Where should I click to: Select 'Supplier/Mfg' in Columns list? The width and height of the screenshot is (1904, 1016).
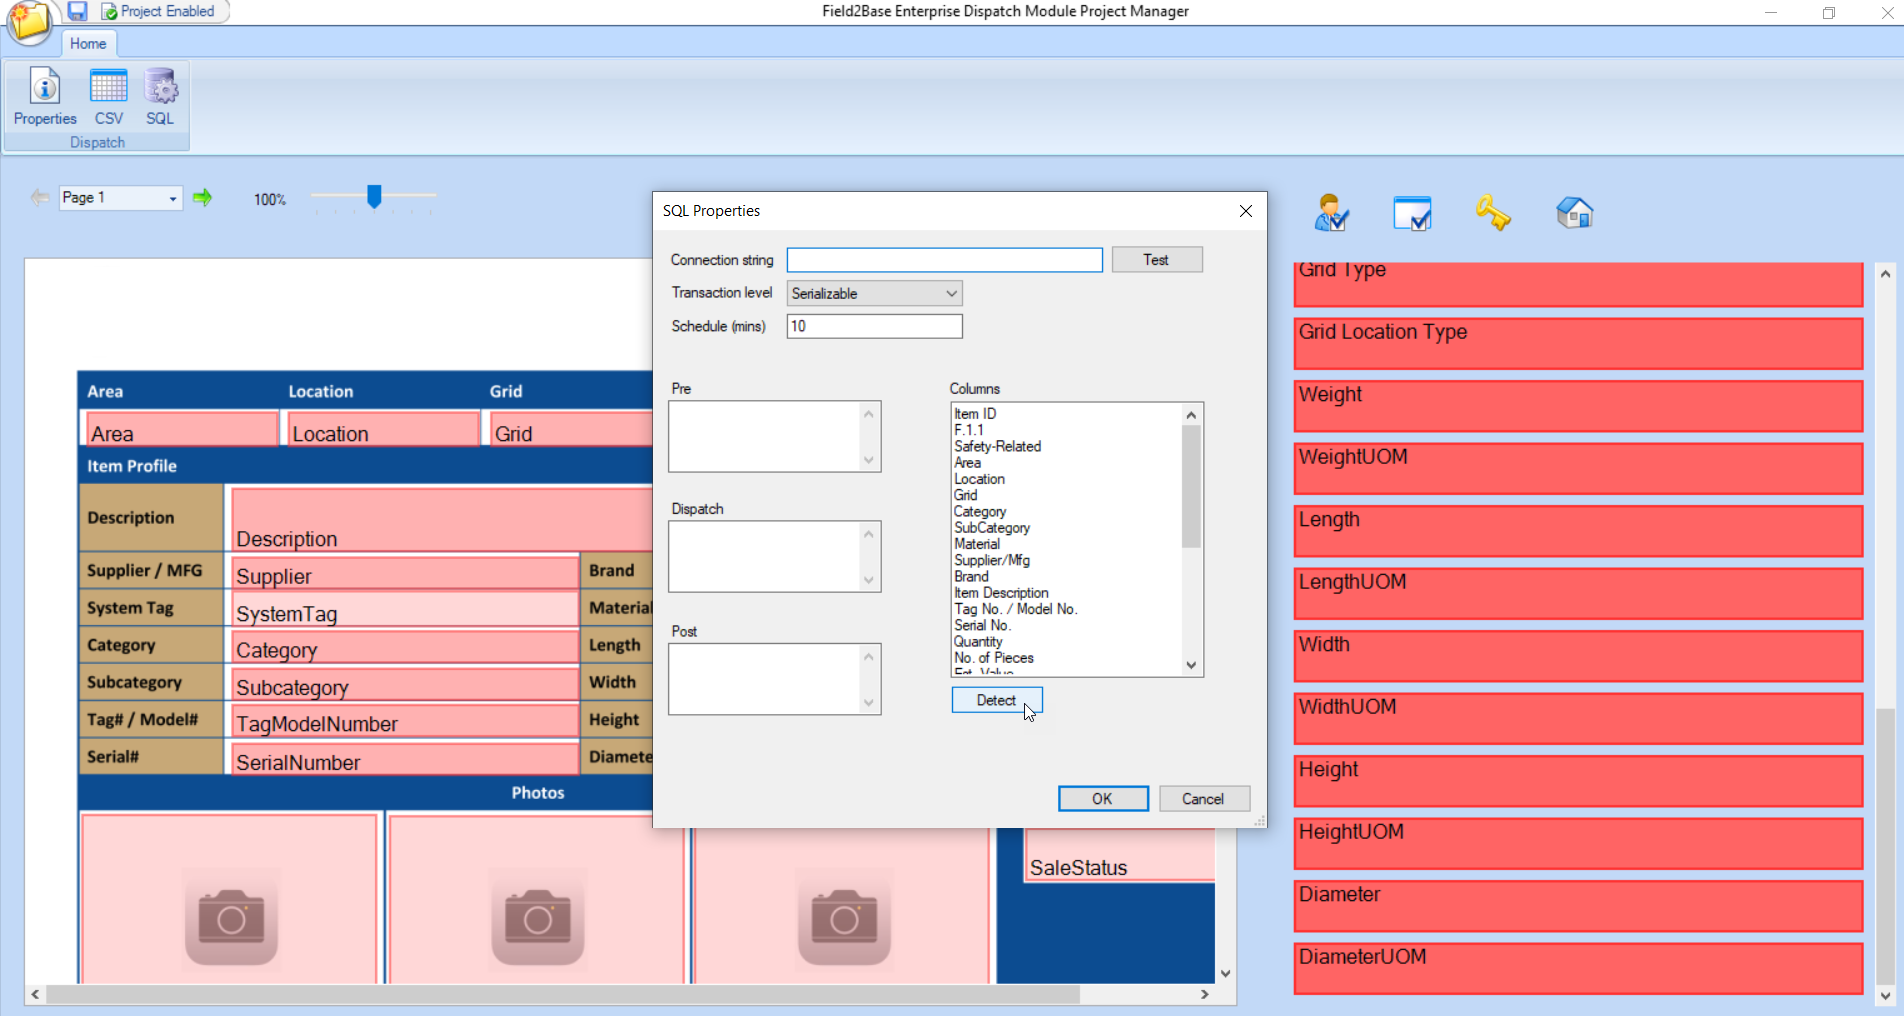tap(991, 560)
